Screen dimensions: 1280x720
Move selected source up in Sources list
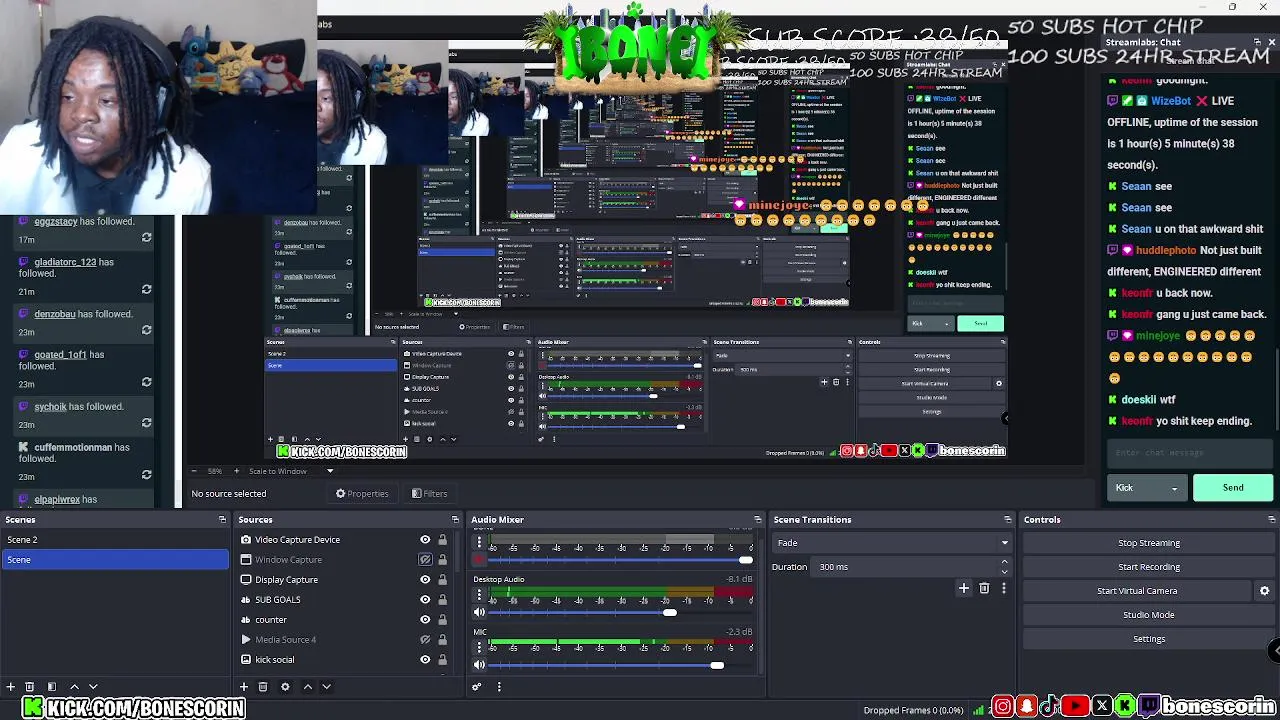(307, 687)
